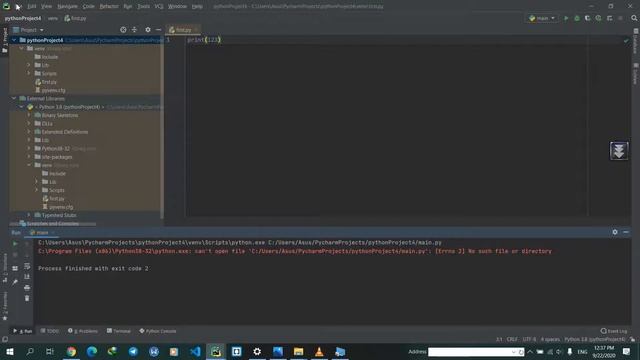This screenshot has width=640, height=360.
Task: Click the print icon in Run panel toolbar
Action: pos(27,288)
